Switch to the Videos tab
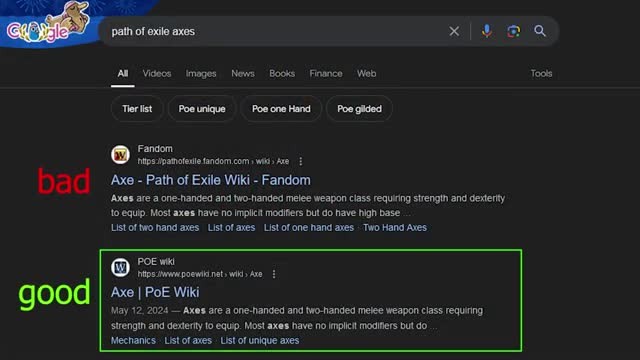The image size is (640, 360). click(157, 73)
